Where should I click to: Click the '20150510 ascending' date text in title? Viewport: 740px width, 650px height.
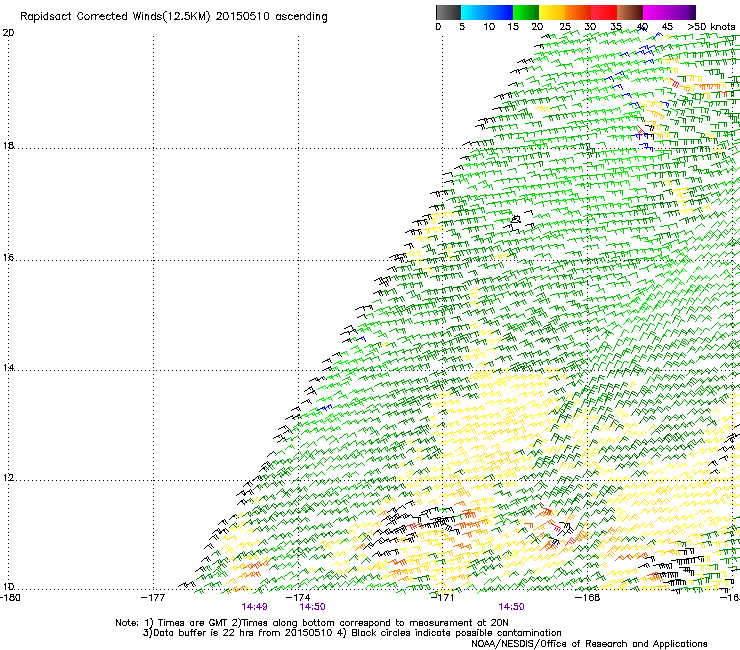pos(271,17)
